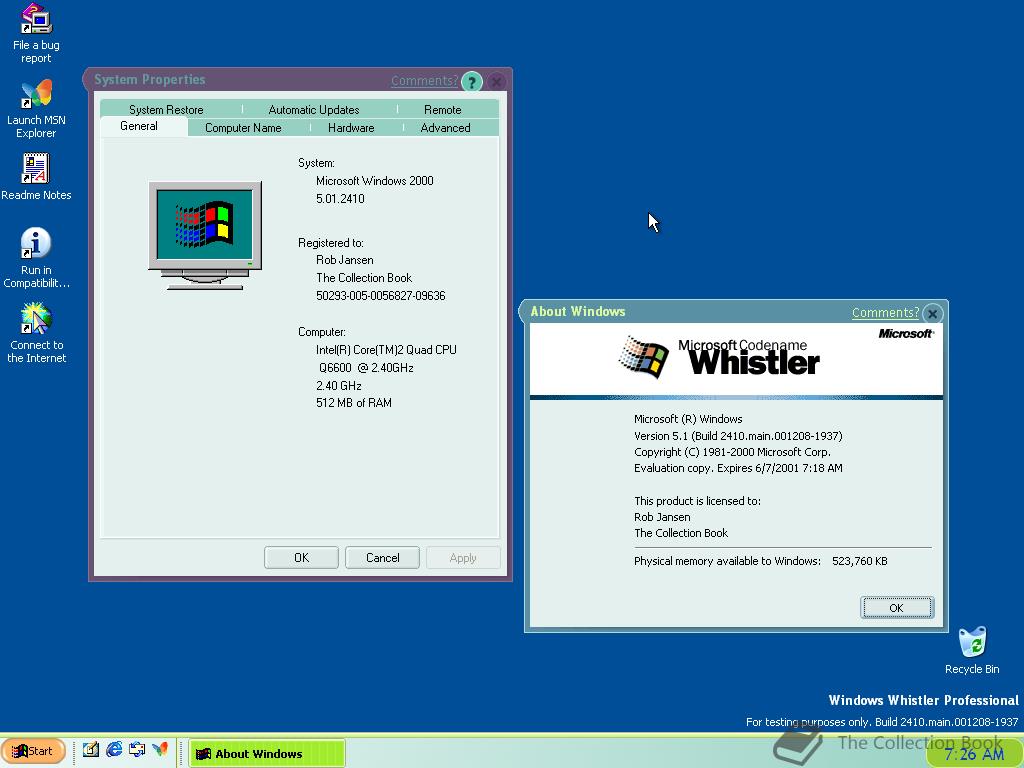This screenshot has width=1024, height=768.
Task: Open the Comments link in About Windows
Action: pyautogui.click(x=886, y=313)
